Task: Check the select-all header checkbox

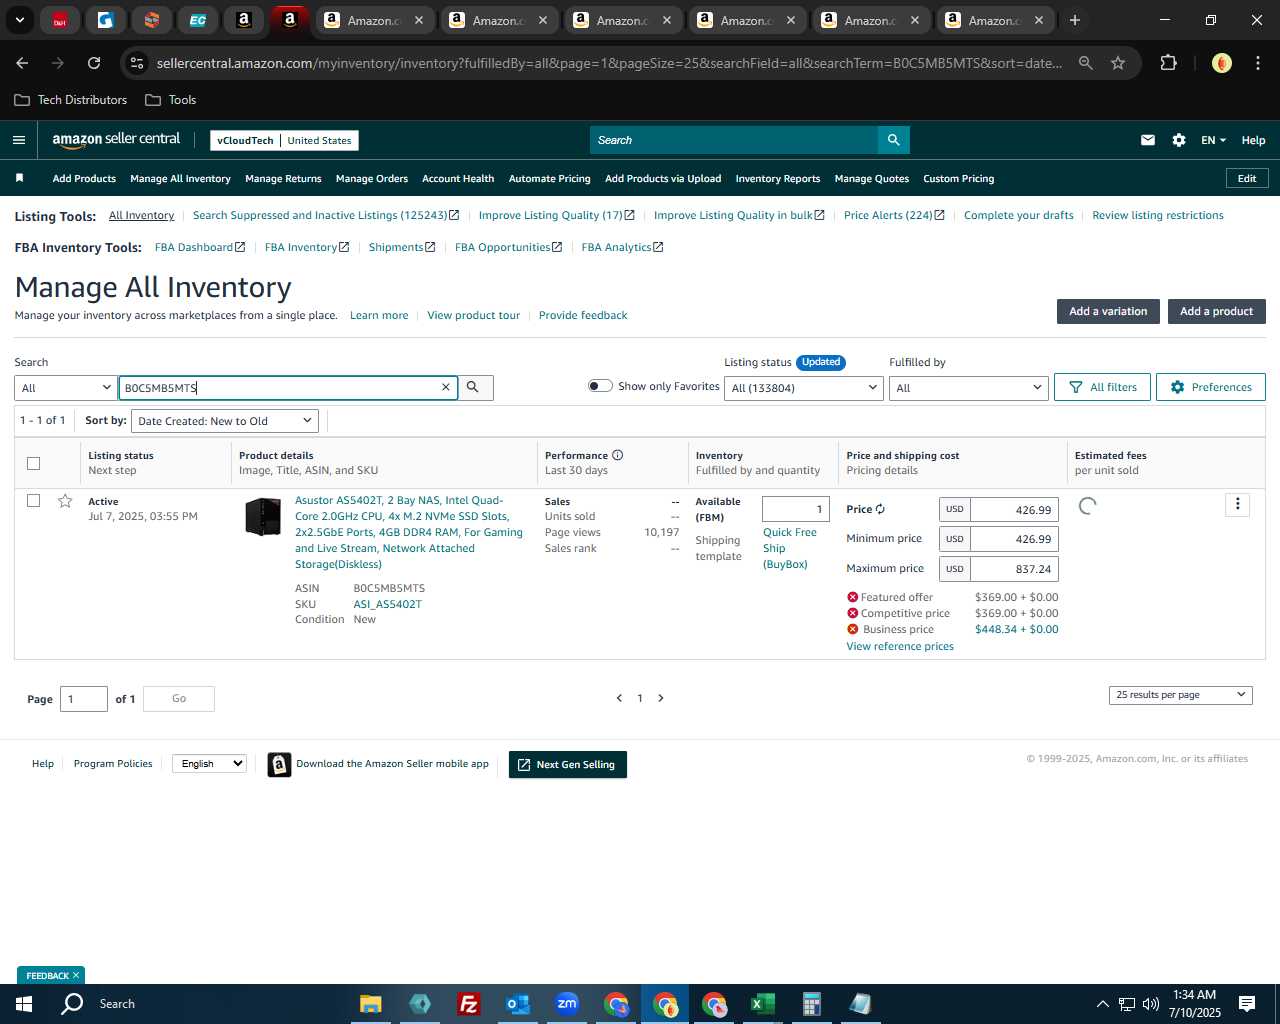Action: pyautogui.click(x=33, y=463)
